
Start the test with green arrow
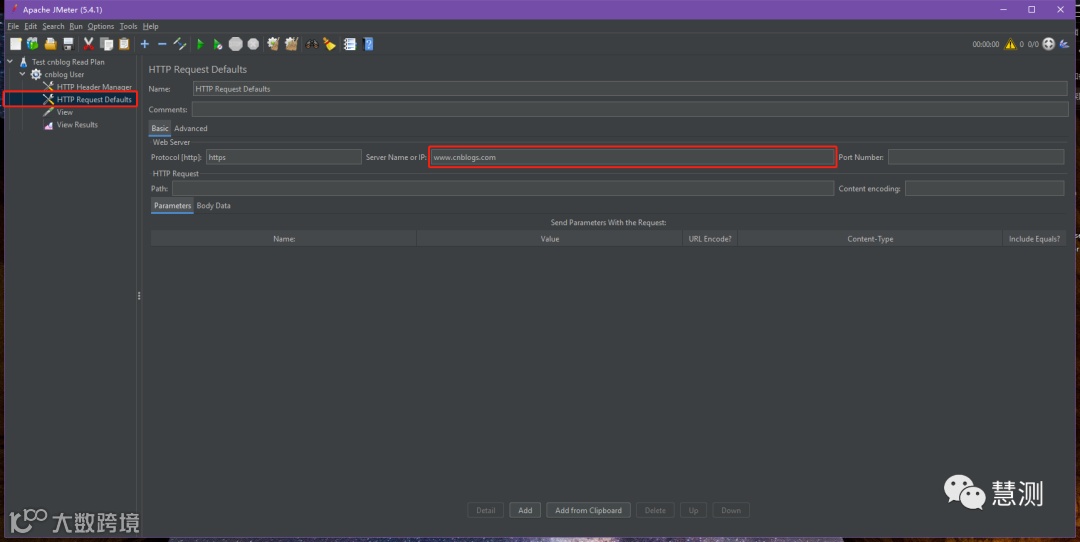(x=200, y=44)
